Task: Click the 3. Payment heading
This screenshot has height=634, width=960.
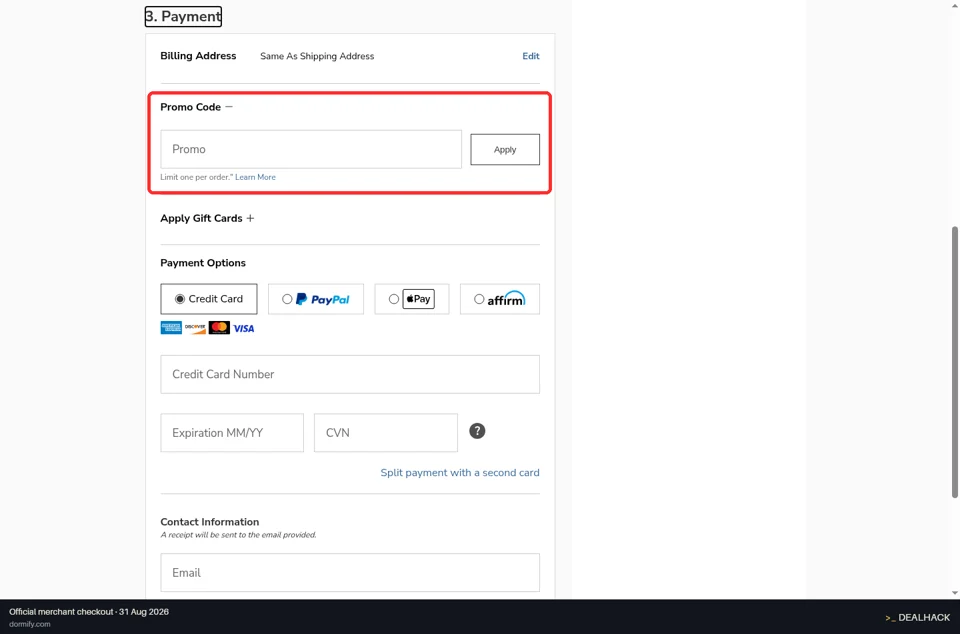Action: pyautogui.click(x=183, y=17)
